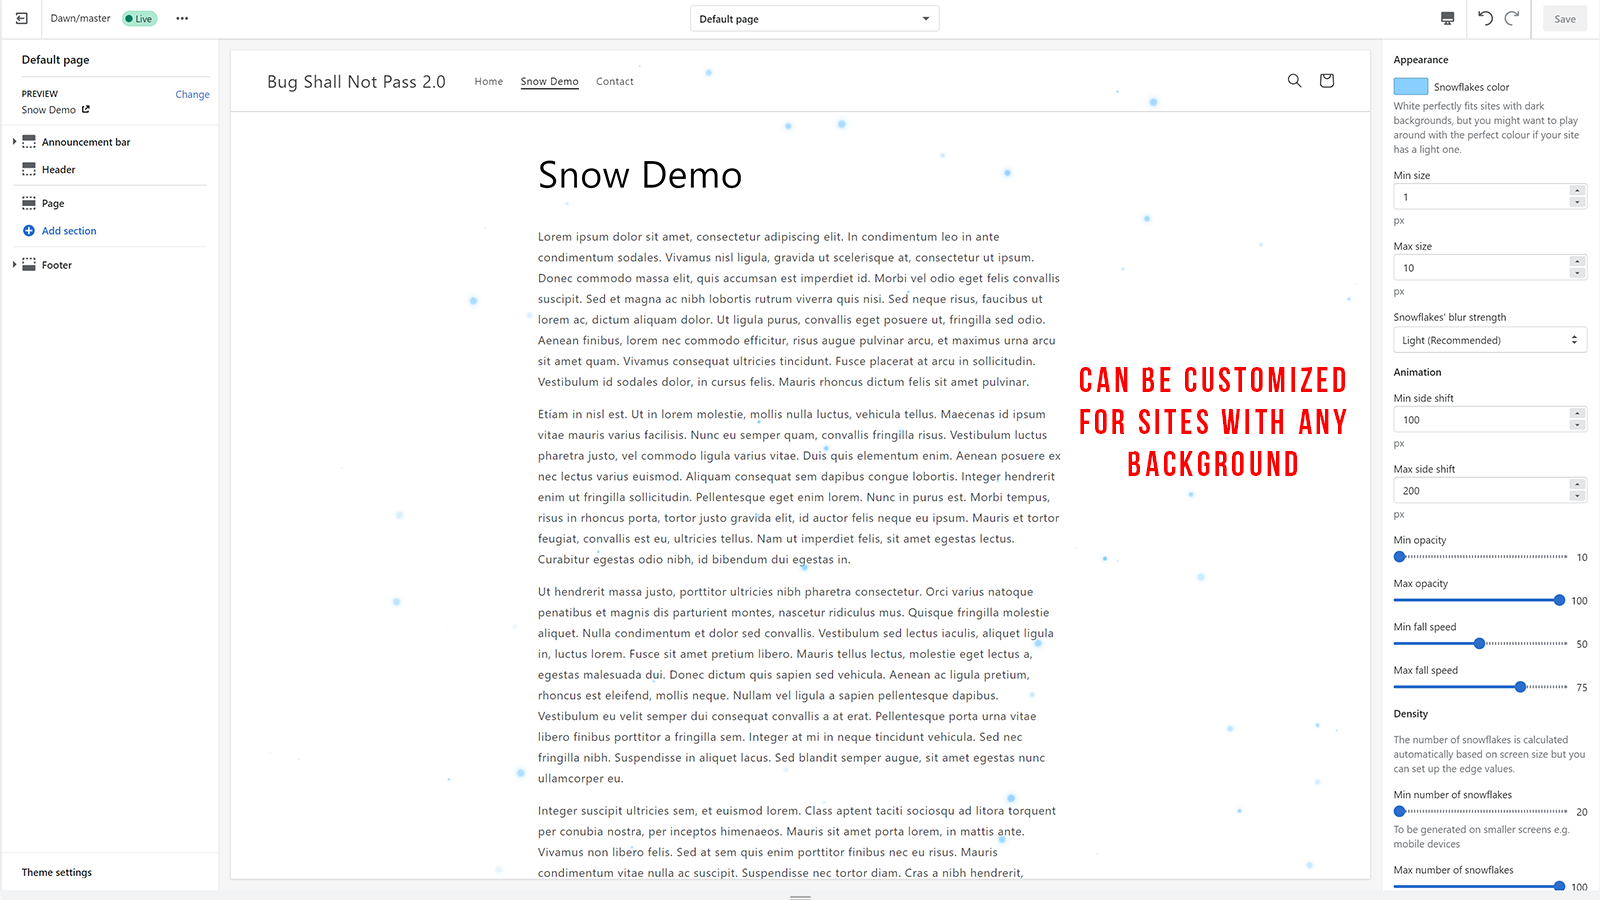Increase Min side shift with up arrow
The height and width of the screenshot is (900, 1600).
tap(1577, 414)
